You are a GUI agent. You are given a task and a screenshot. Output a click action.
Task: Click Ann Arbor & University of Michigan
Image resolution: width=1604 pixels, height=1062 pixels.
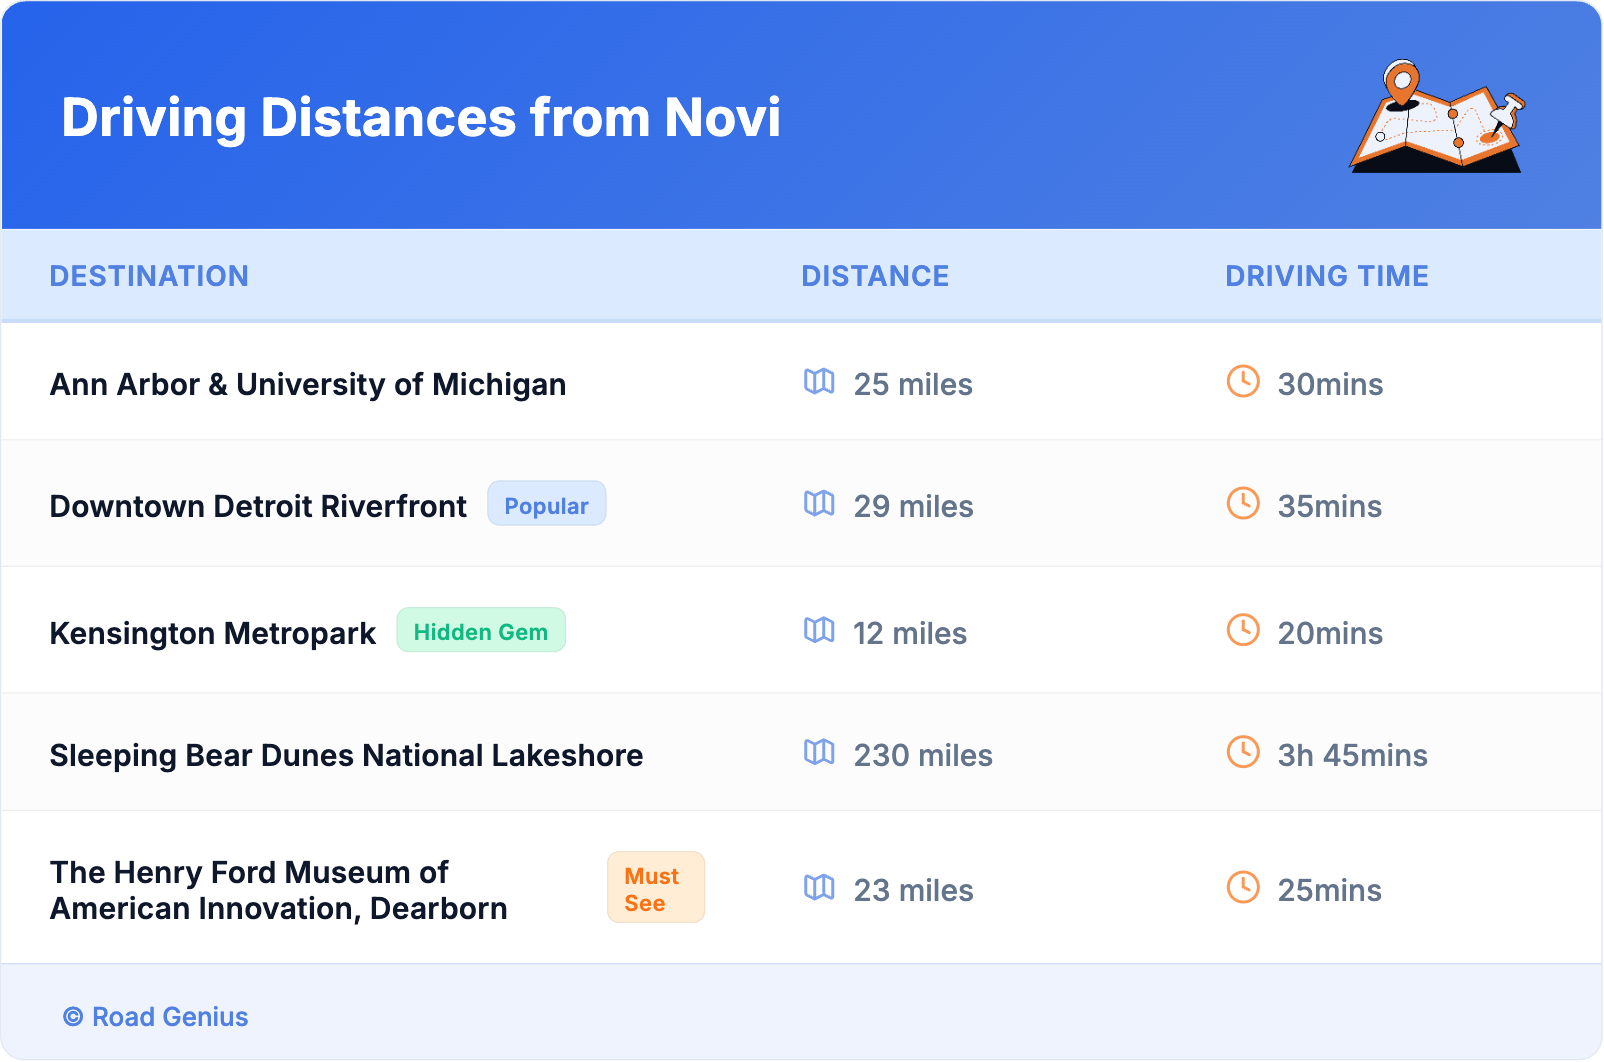[x=308, y=384]
